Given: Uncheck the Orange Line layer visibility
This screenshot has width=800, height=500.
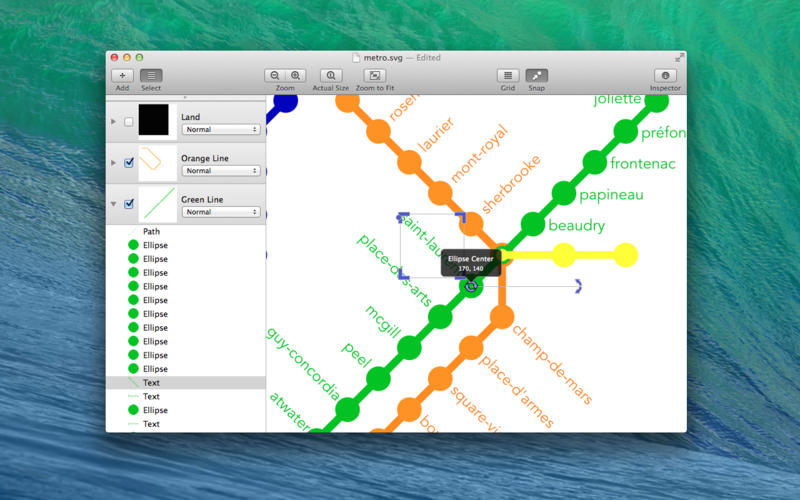Looking at the screenshot, I should (128, 163).
